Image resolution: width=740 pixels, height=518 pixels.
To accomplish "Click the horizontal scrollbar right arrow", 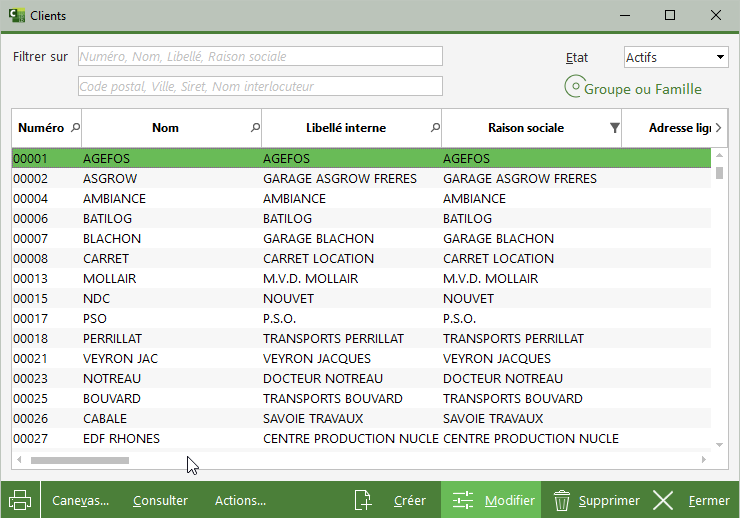I will [704, 460].
